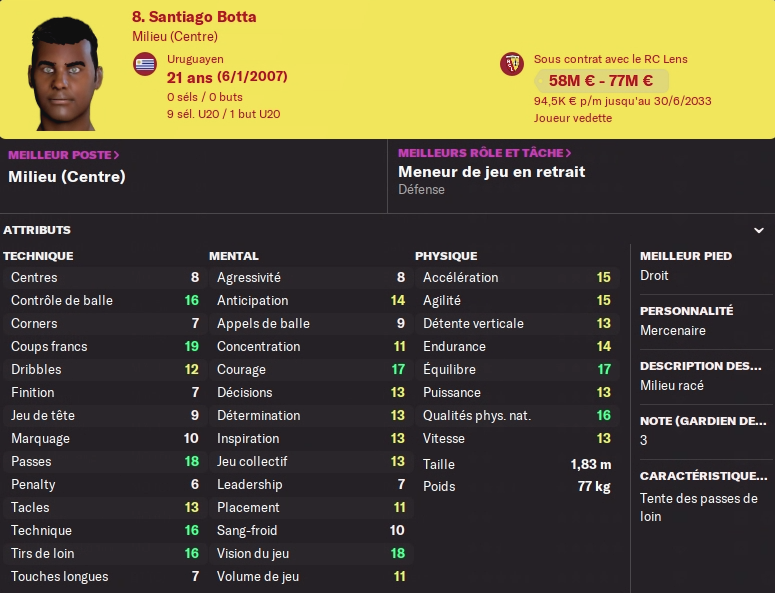Select the Équilibre attribute row

(x=517, y=369)
